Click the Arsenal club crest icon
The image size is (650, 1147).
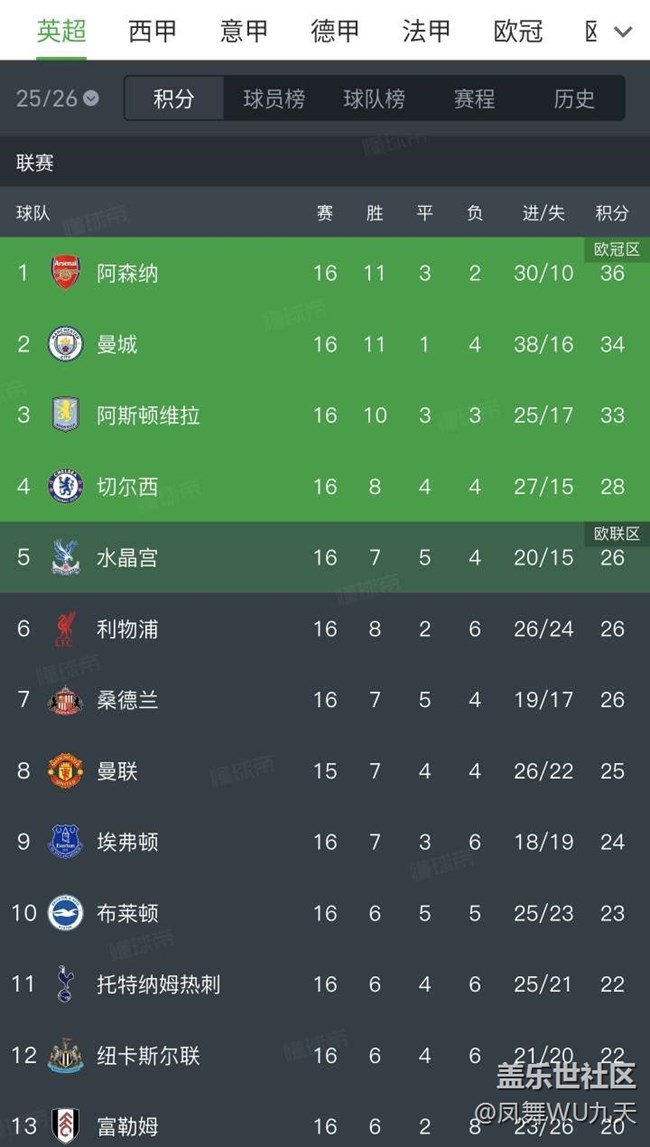(66, 273)
